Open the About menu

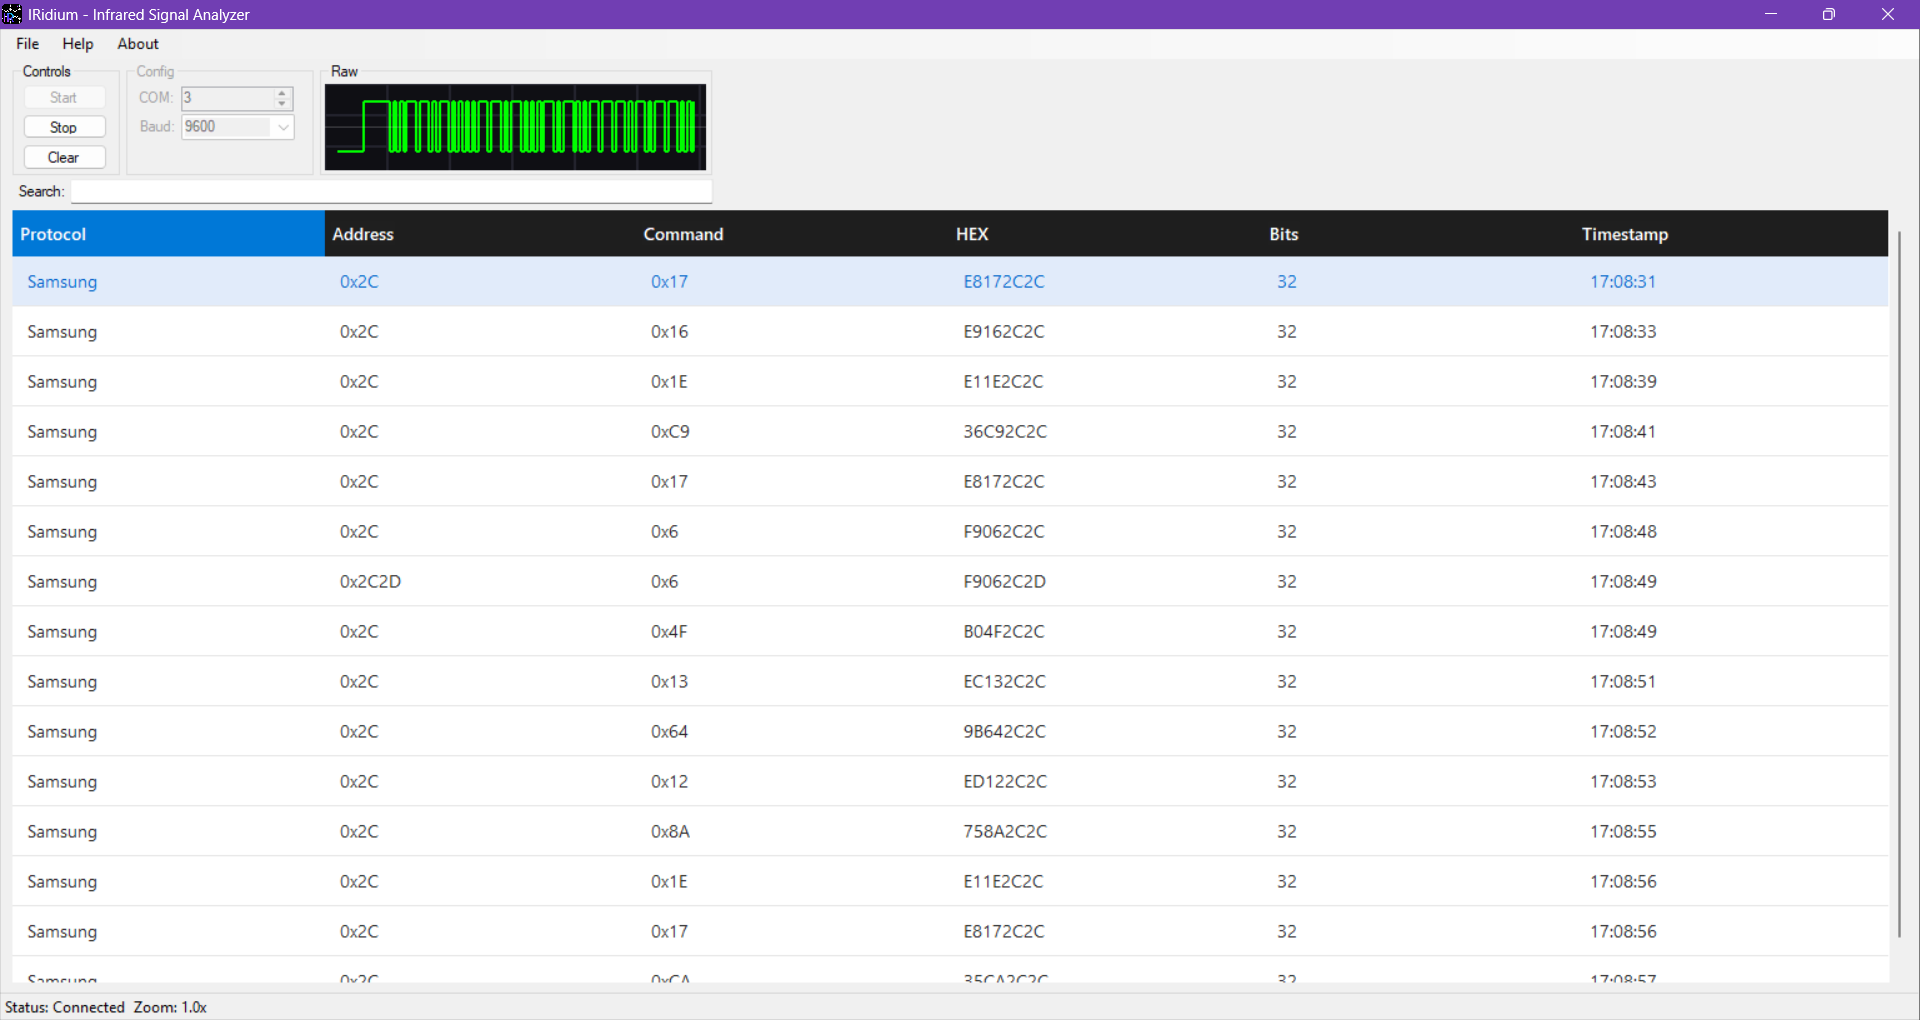138,44
